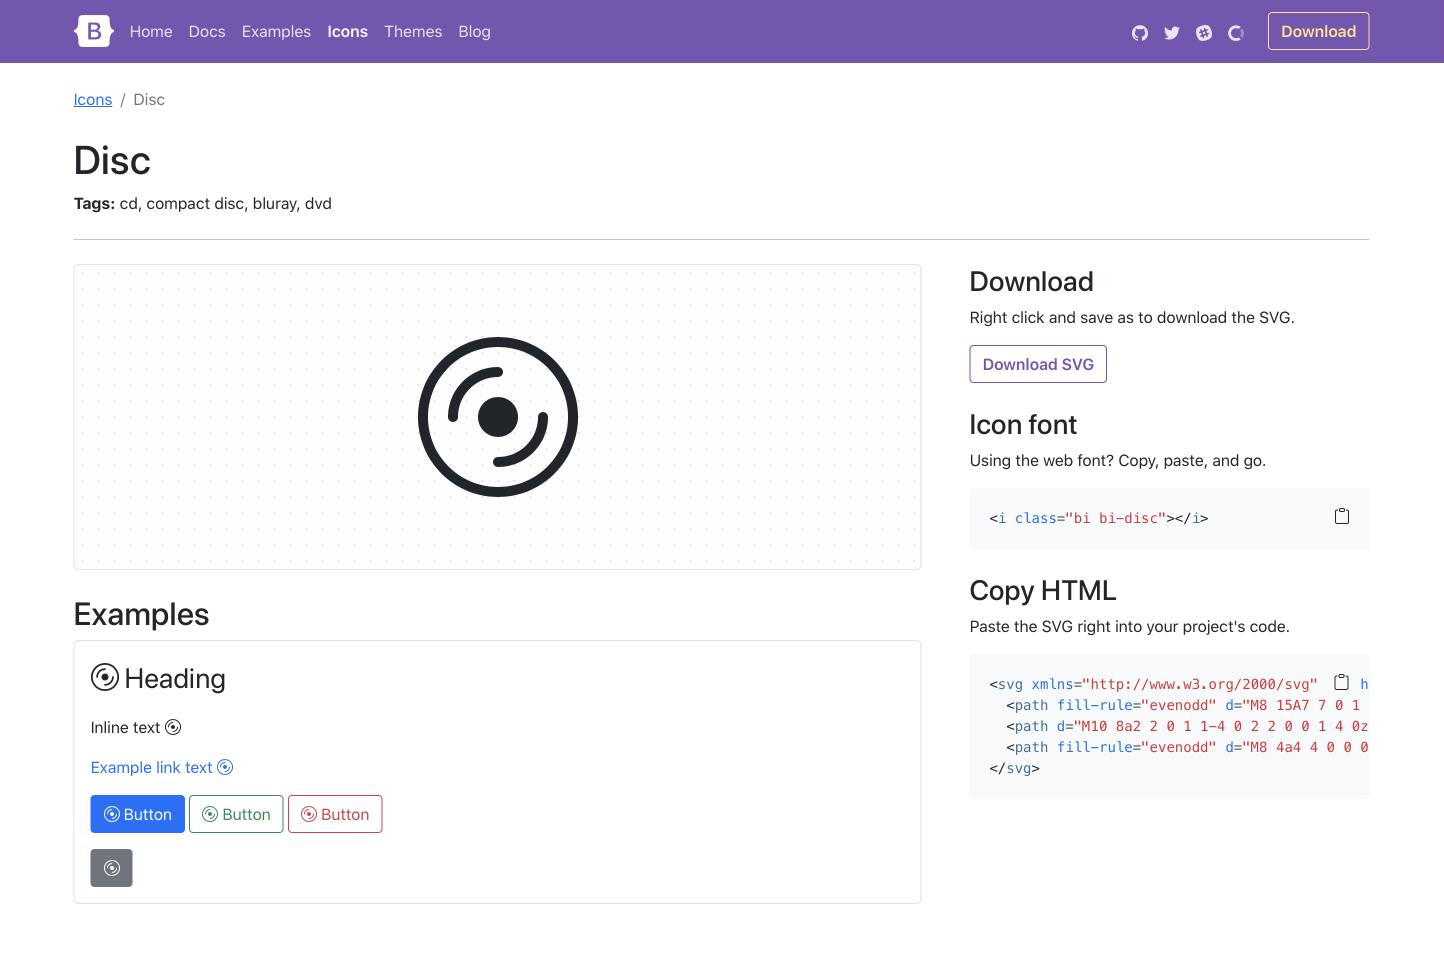Open the Twitter icon link
Viewport: 1444px width, 960px height.
point(1172,33)
